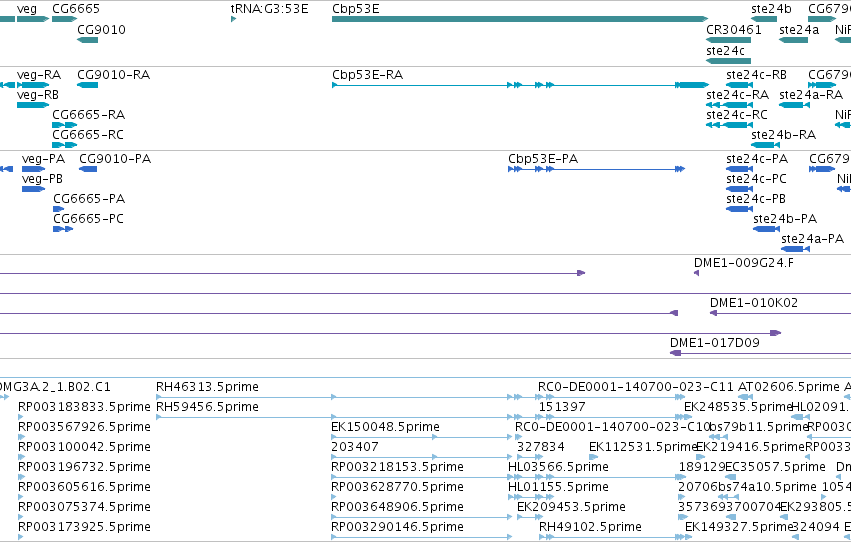Click the DME1-017D09 clone label
This screenshot has height=542, width=851.
coord(714,342)
